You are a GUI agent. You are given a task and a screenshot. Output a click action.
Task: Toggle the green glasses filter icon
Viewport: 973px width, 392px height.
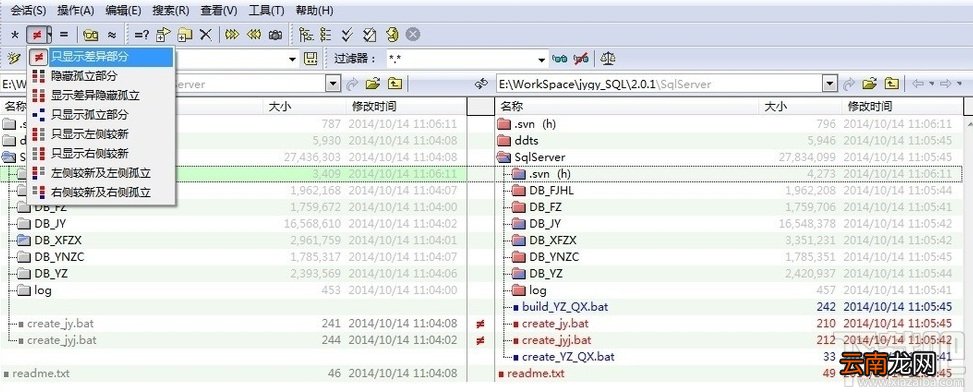[x=560, y=59]
